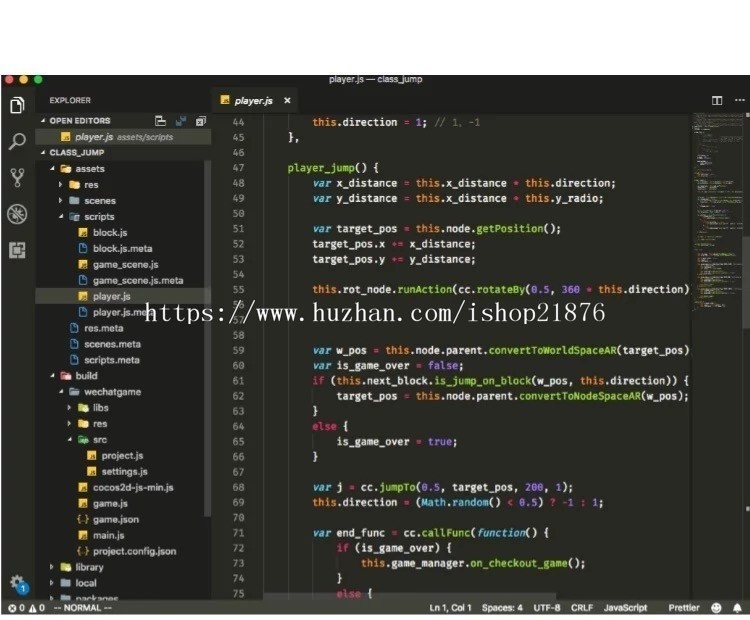Viewport: 750px width, 620px height.
Task: Click the editor horizontal scrollbar
Action: pyautogui.click(x=409, y=597)
